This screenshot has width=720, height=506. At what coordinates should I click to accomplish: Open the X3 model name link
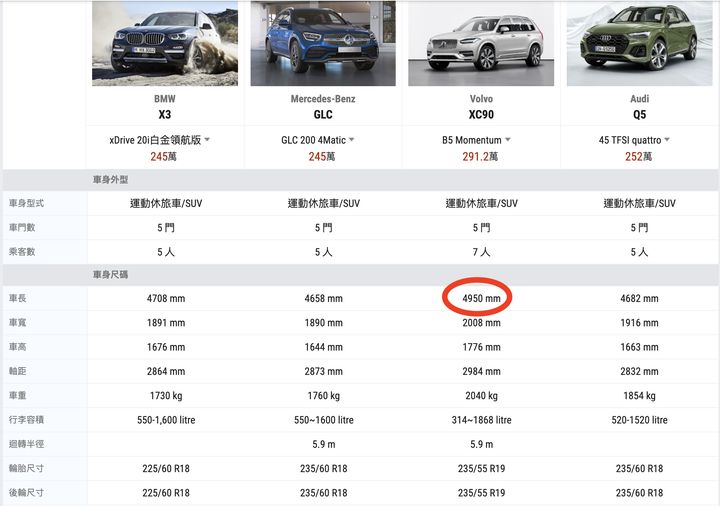coord(165,114)
